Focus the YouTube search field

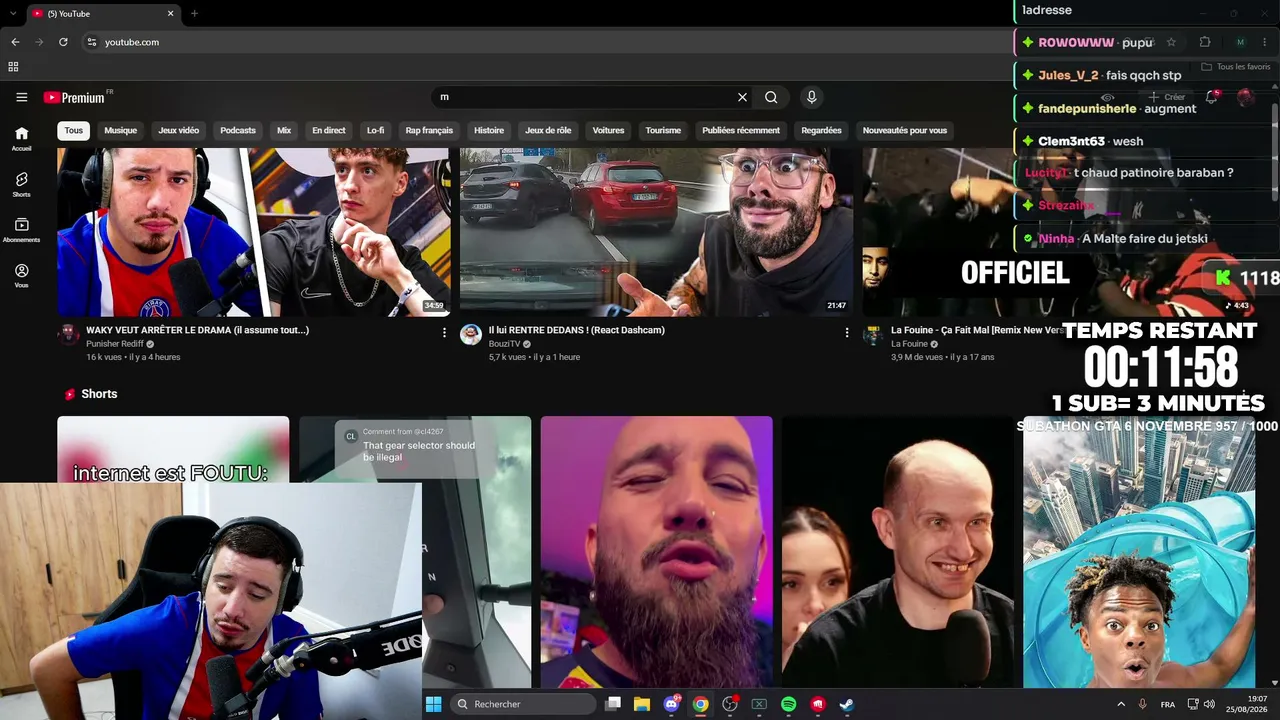[x=585, y=97]
